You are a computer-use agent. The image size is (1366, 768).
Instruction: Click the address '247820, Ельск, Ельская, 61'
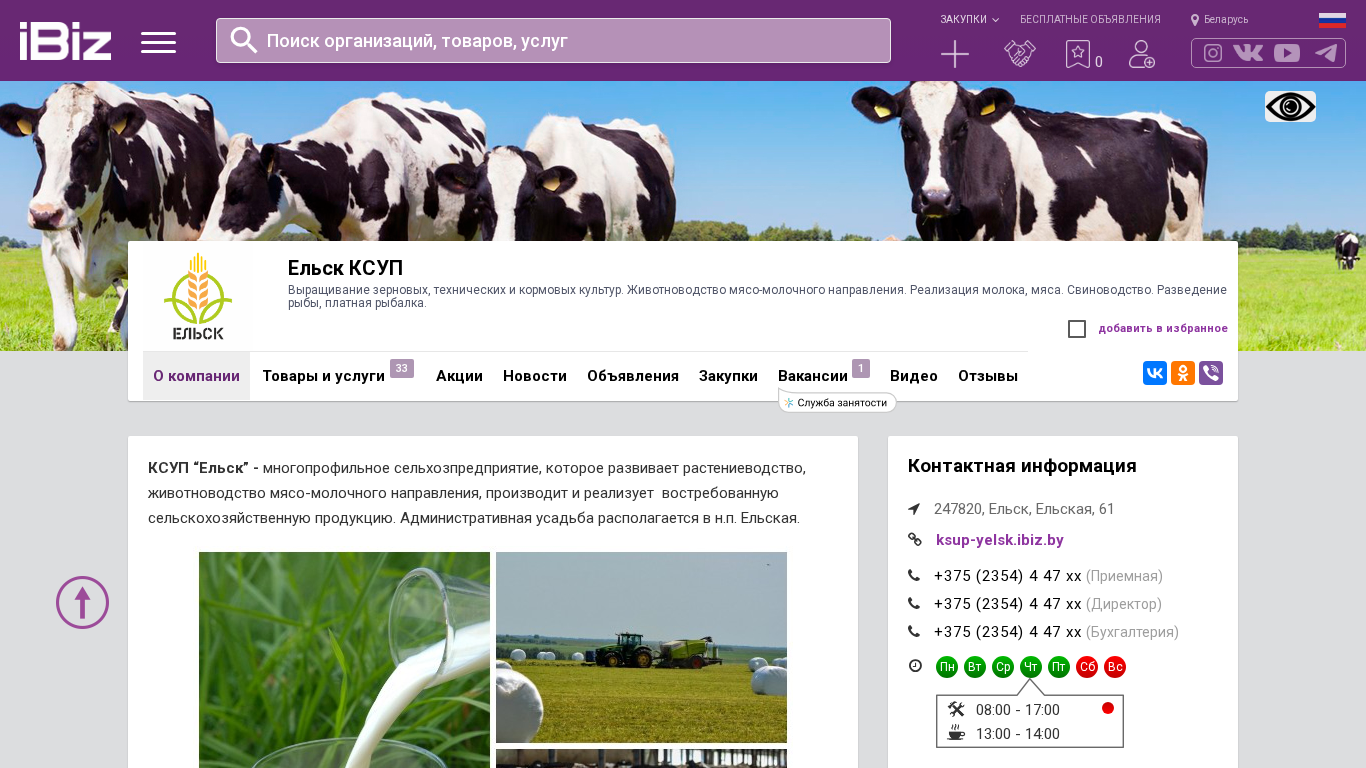[1024, 509]
